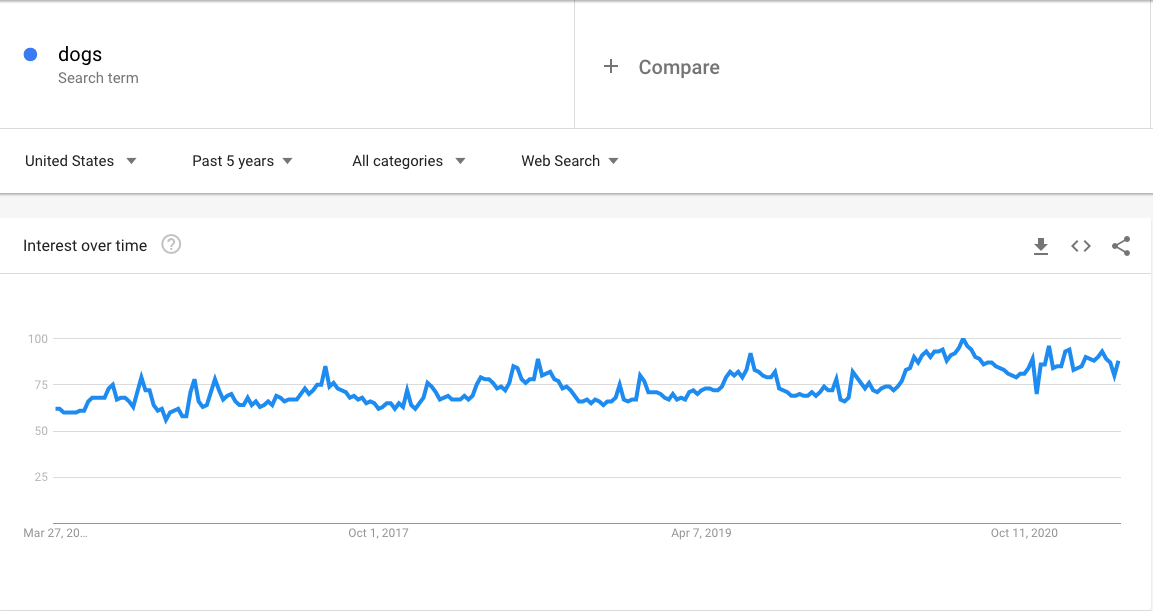Image resolution: width=1153 pixels, height=611 pixels.
Task: Select the Oct 11, 2020 axis label
Action: 1024,533
